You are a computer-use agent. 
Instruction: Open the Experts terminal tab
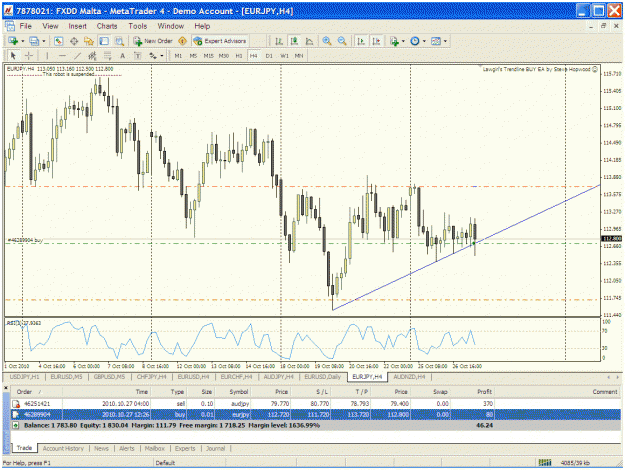click(185, 448)
